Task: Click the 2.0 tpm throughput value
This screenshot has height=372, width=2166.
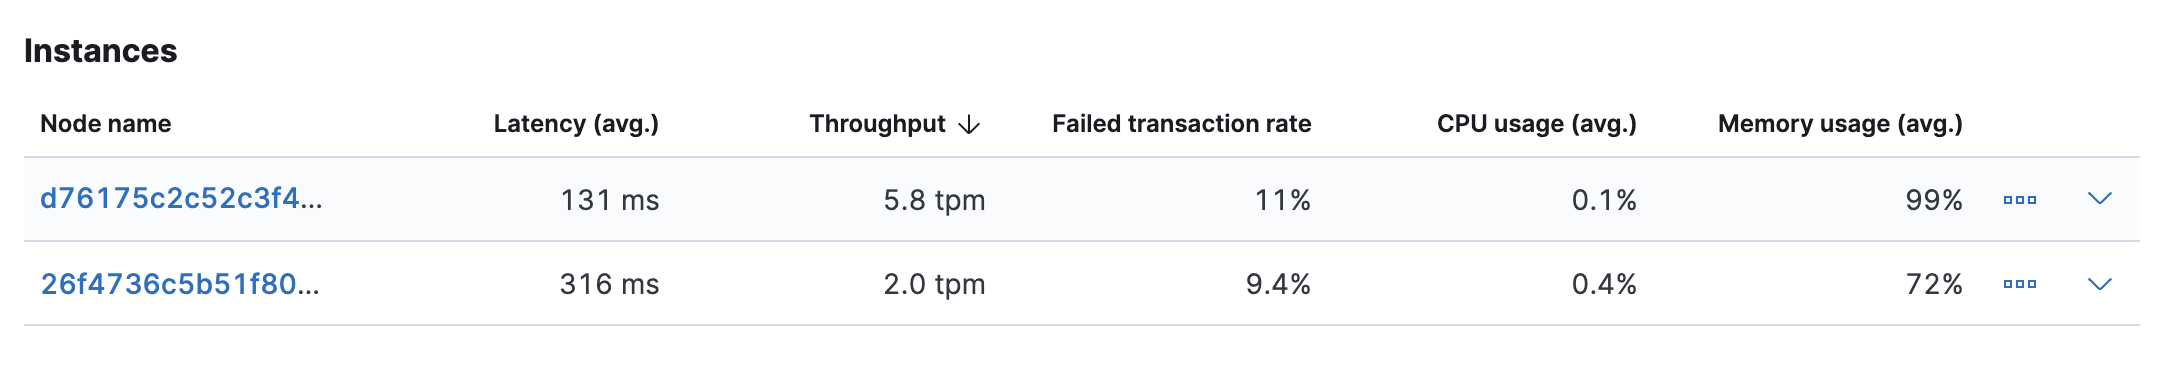Action: click(934, 284)
